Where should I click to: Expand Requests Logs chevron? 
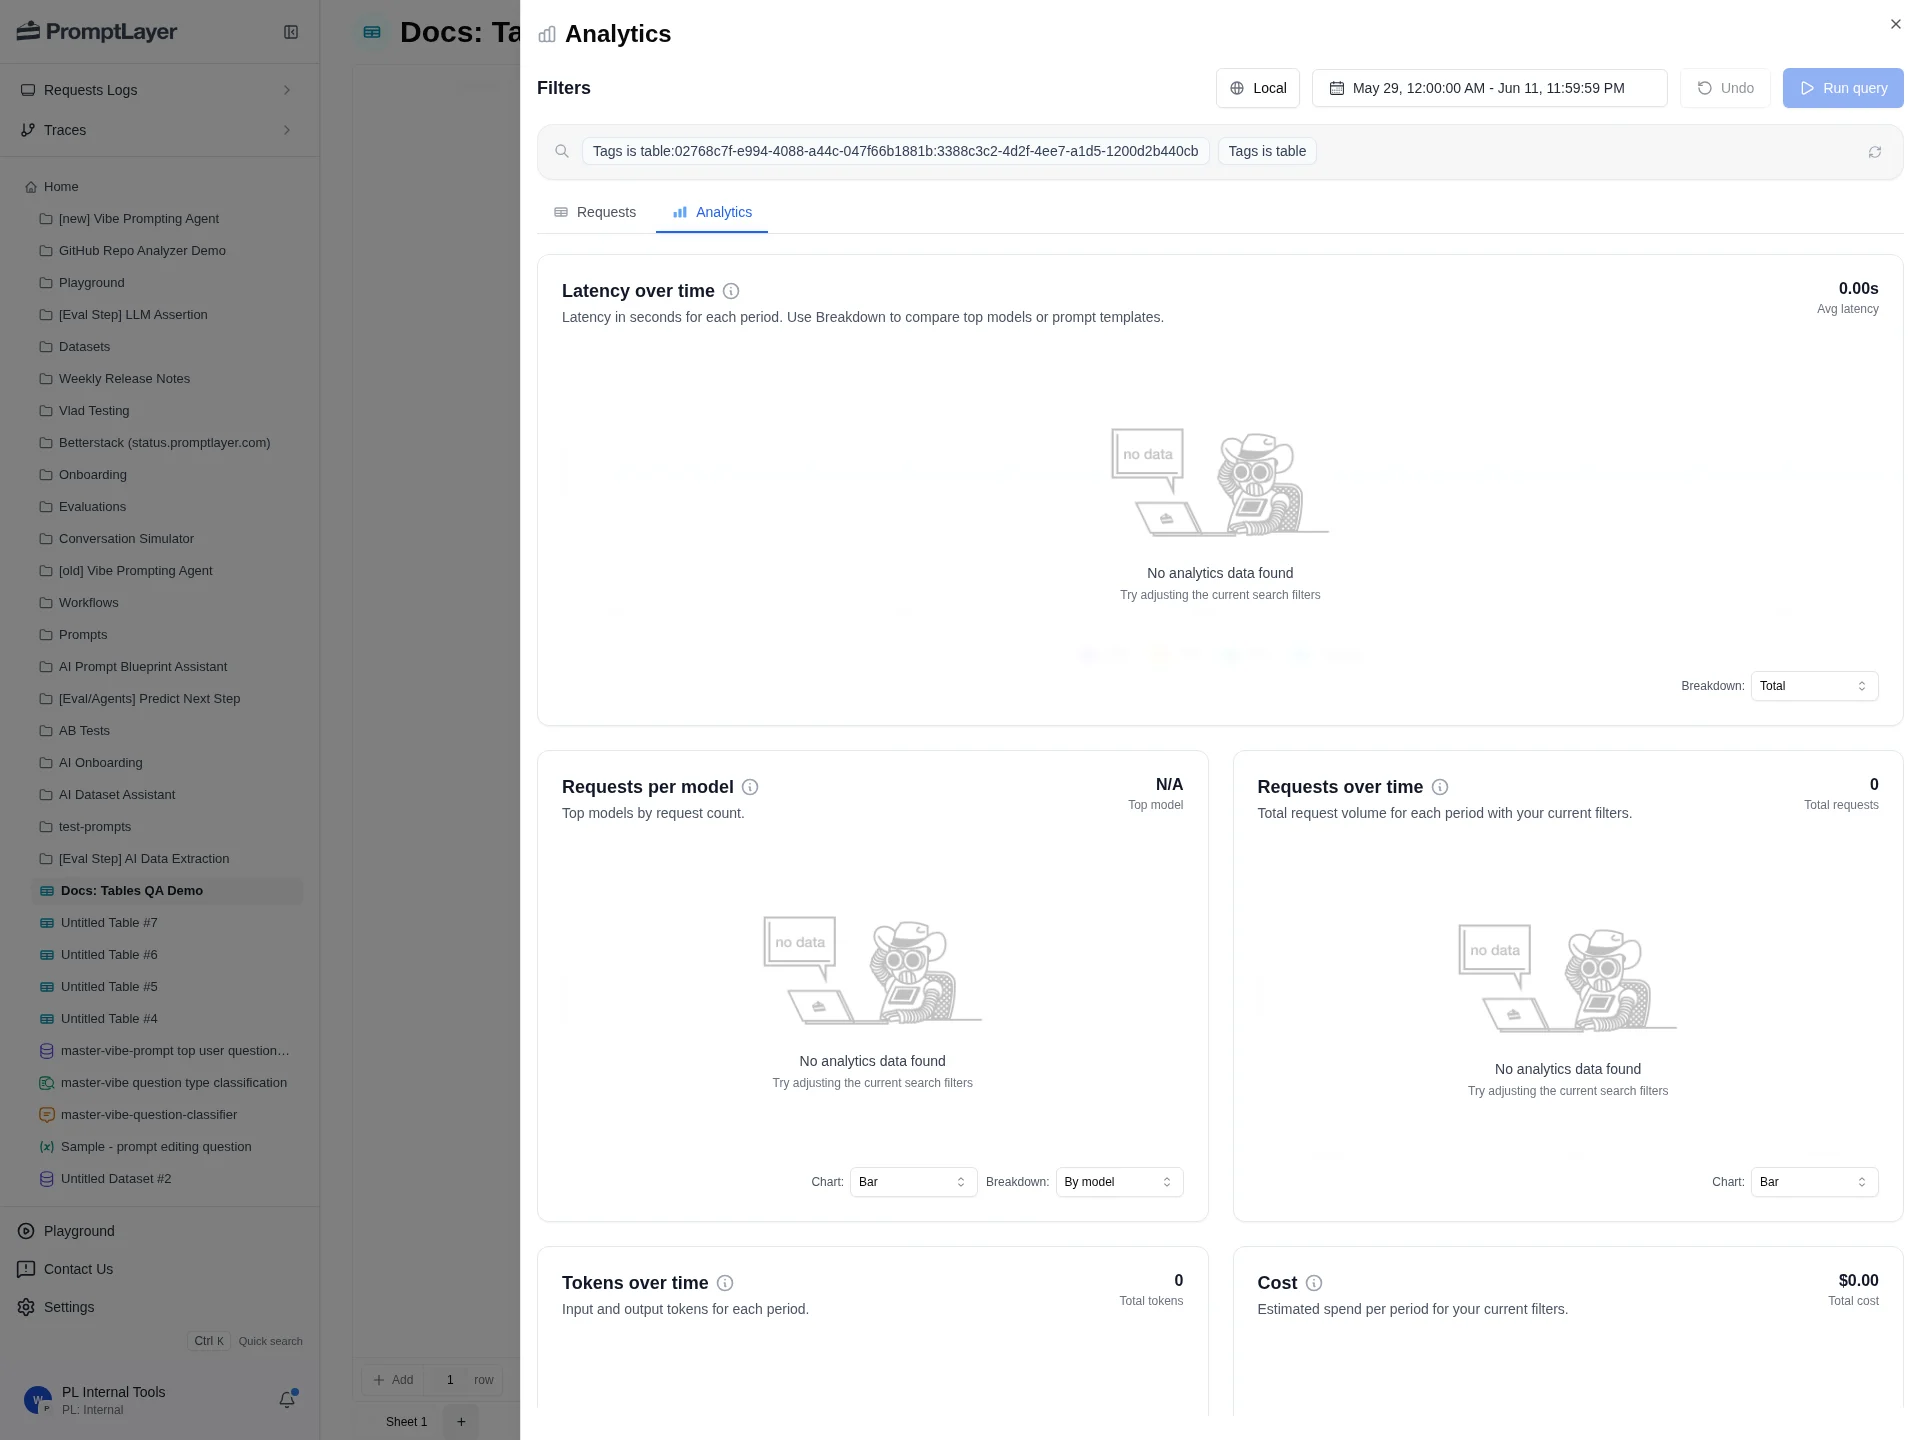(x=287, y=90)
